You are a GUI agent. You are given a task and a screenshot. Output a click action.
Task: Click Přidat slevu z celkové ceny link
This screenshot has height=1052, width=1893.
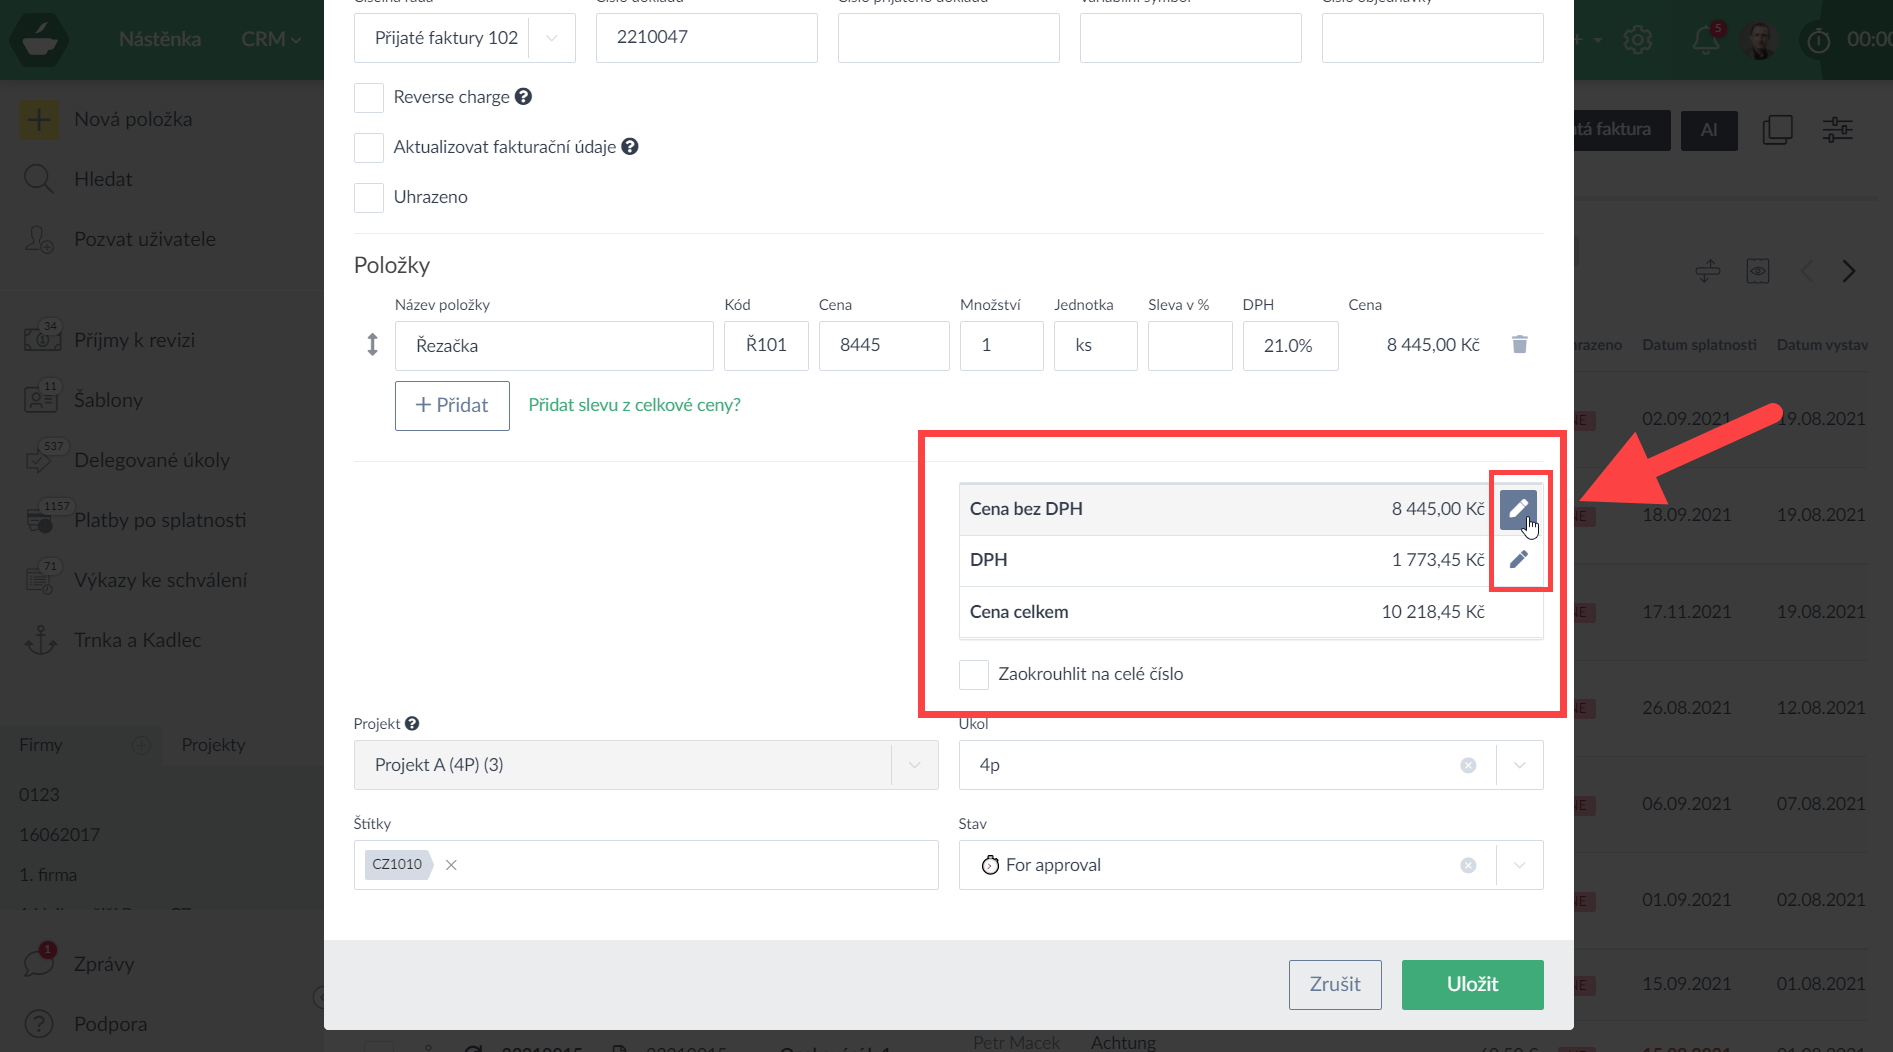coord(634,405)
